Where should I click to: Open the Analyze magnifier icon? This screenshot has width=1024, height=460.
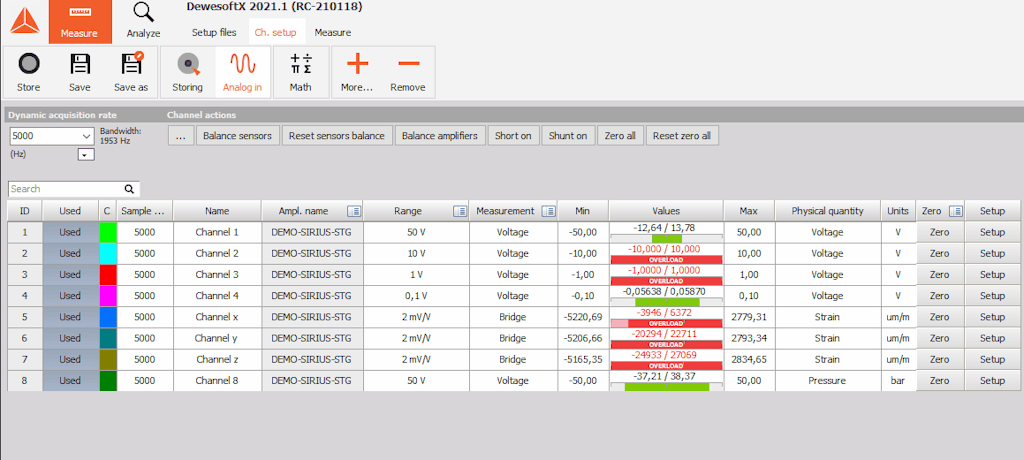click(143, 12)
